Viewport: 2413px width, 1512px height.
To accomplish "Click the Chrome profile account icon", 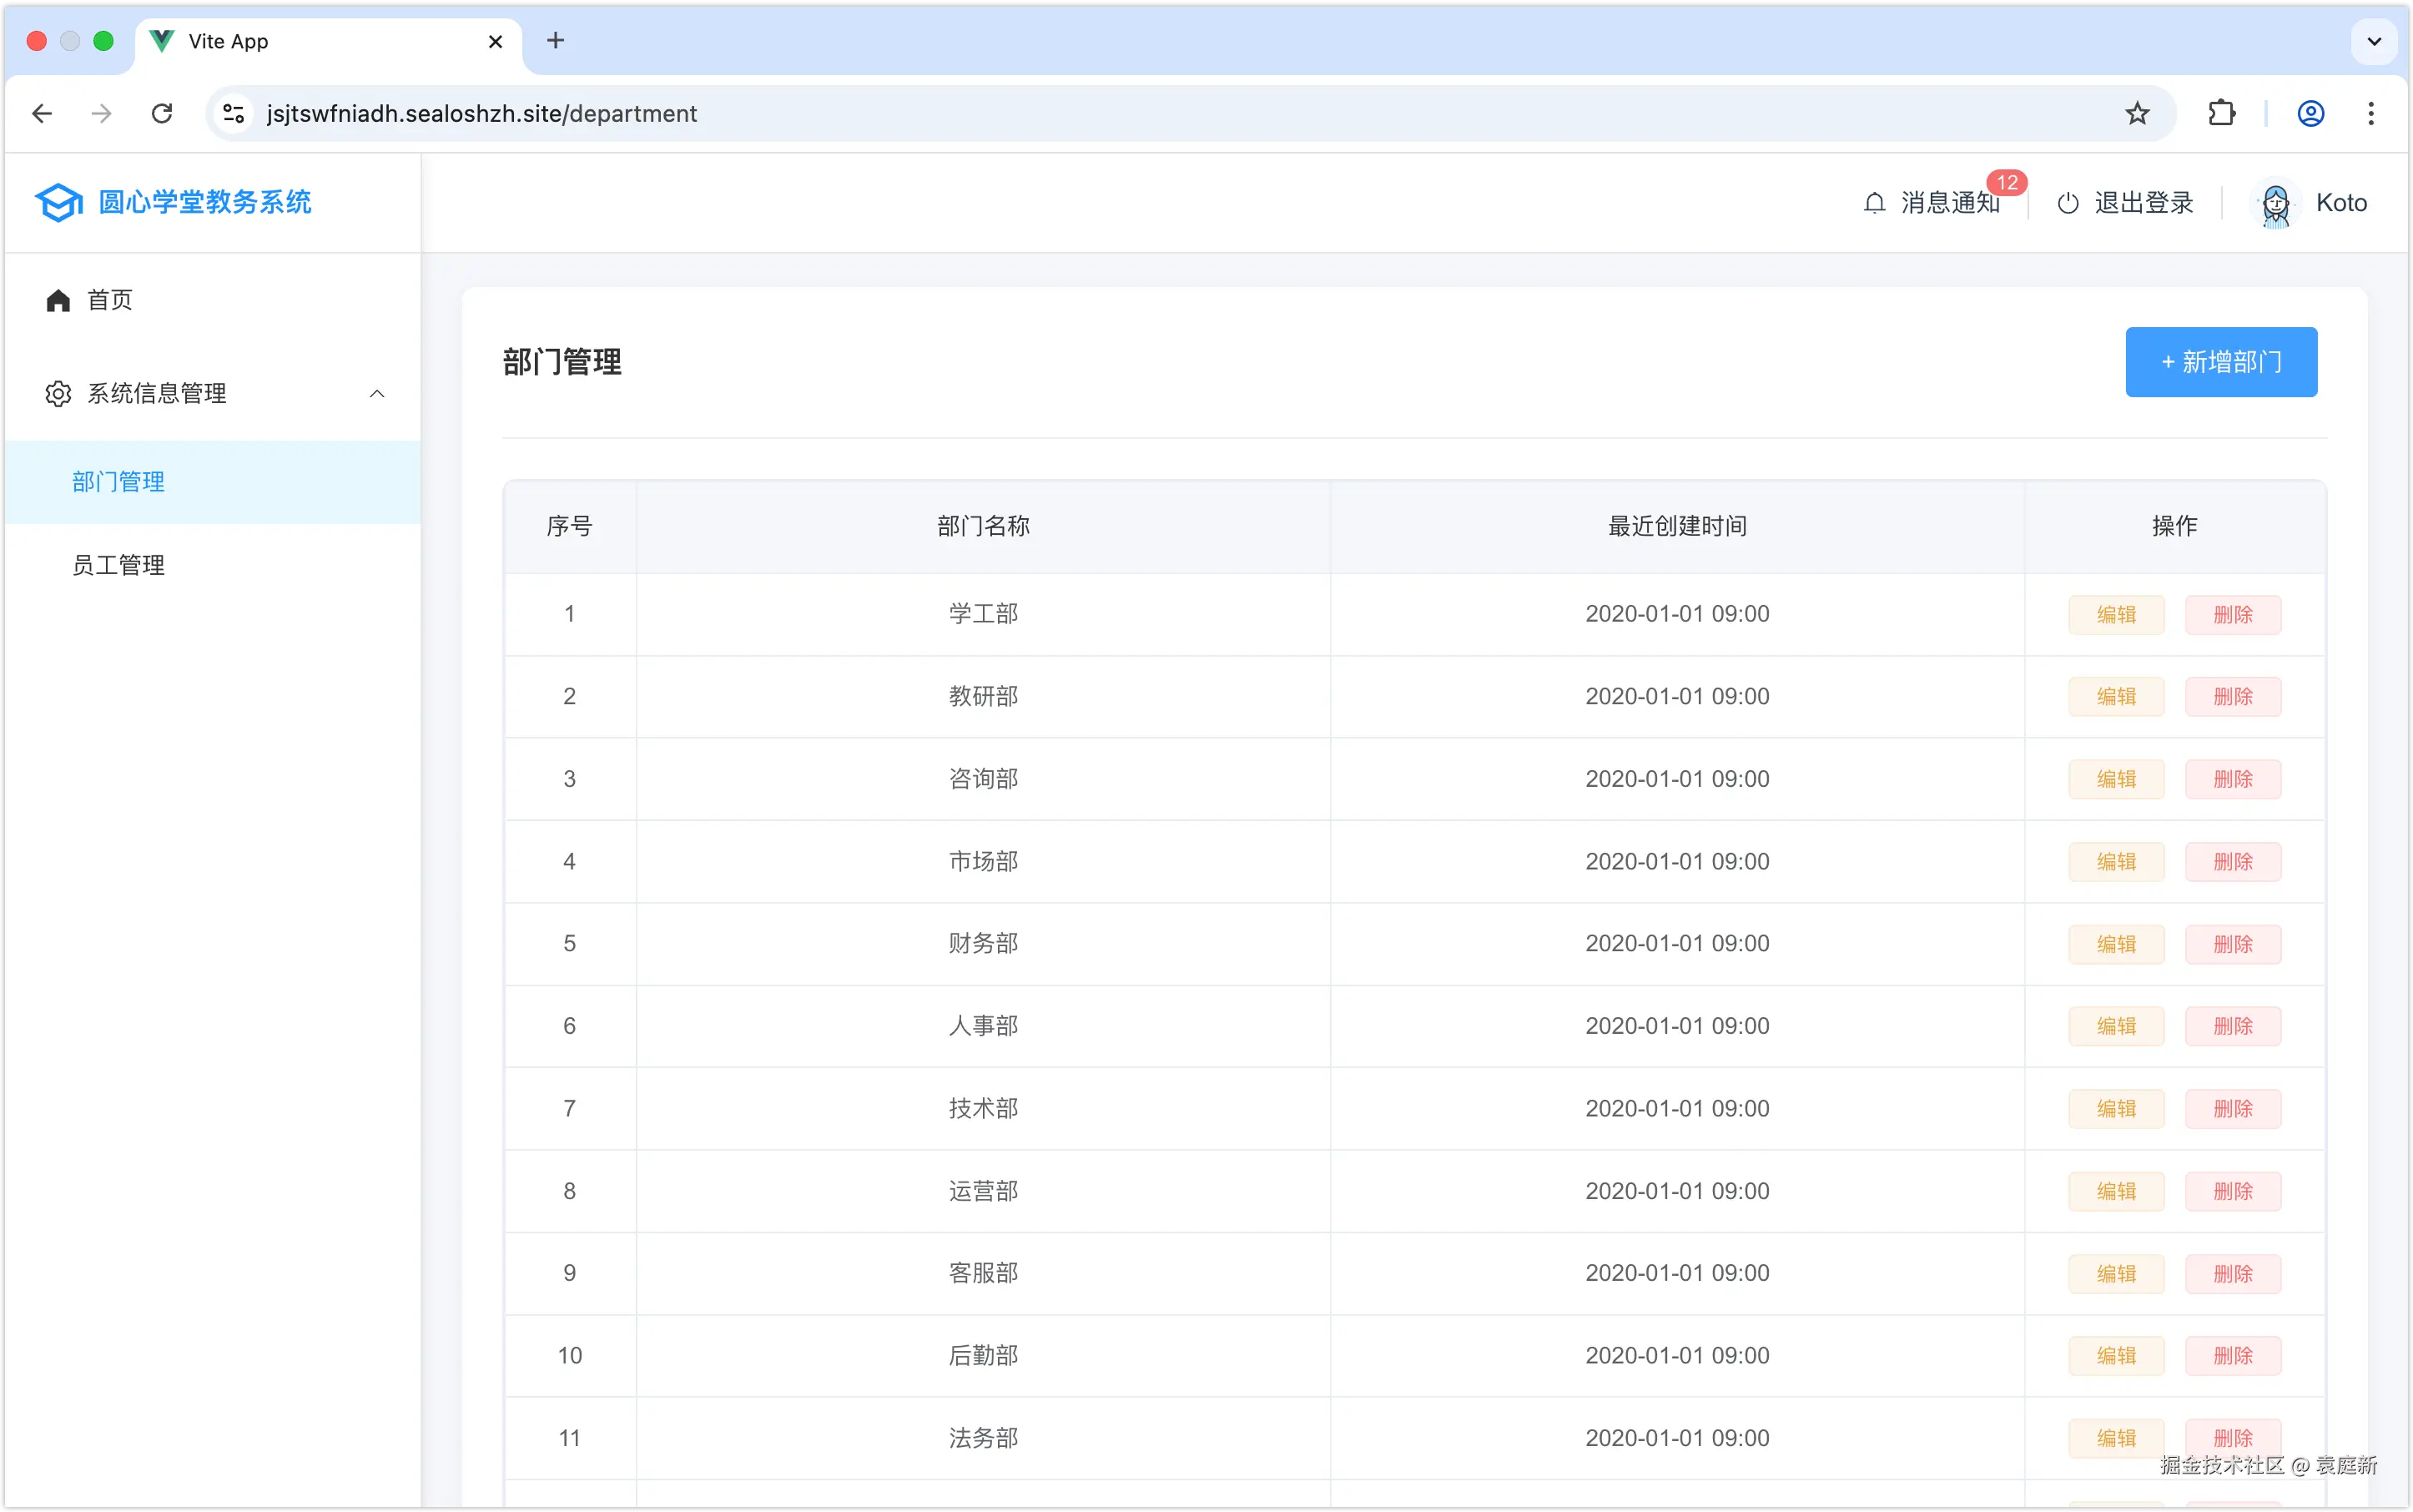I will [x=2310, y=113].
